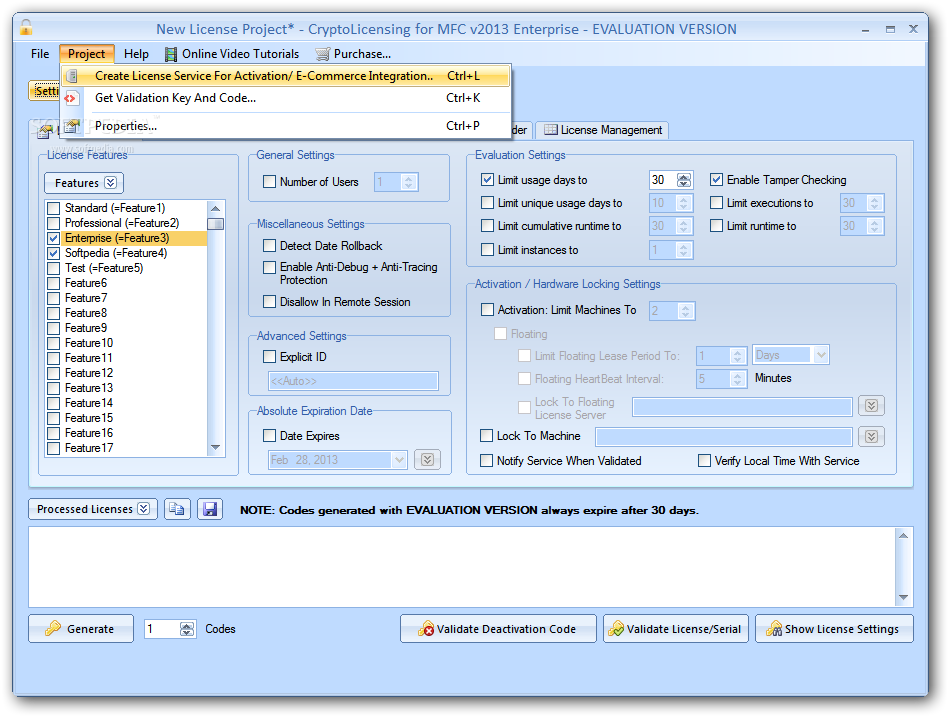The image size is (949, 717).
Task: Click Show License Settings button
Action: tap(834, 629)
